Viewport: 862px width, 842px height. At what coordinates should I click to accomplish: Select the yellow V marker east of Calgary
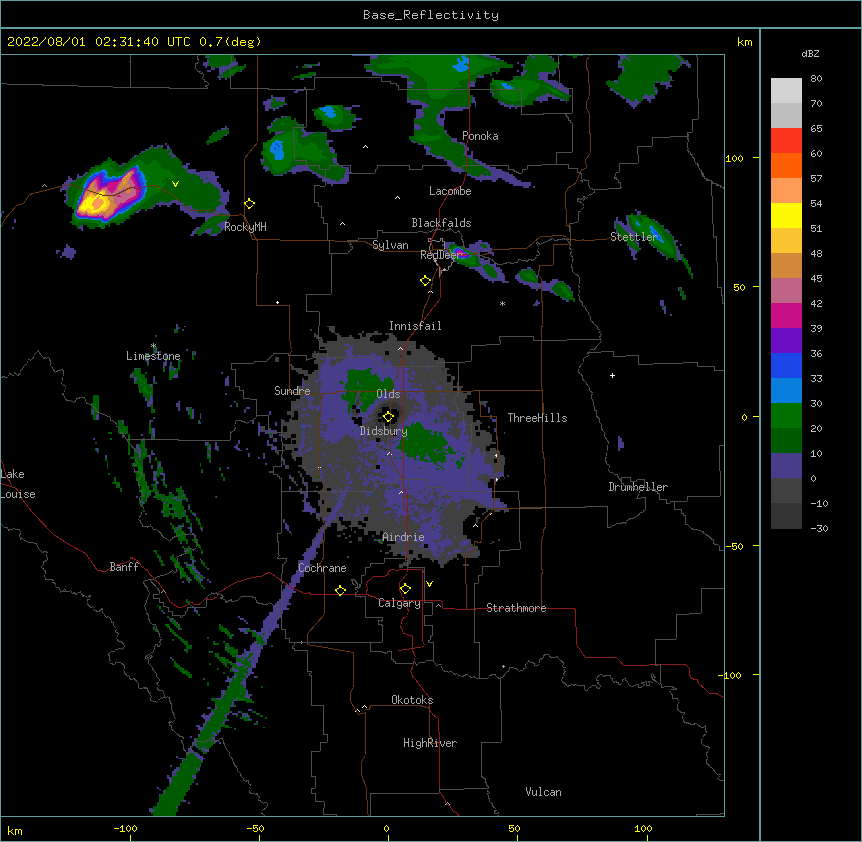pyautogui.click(x=429, y=584)
